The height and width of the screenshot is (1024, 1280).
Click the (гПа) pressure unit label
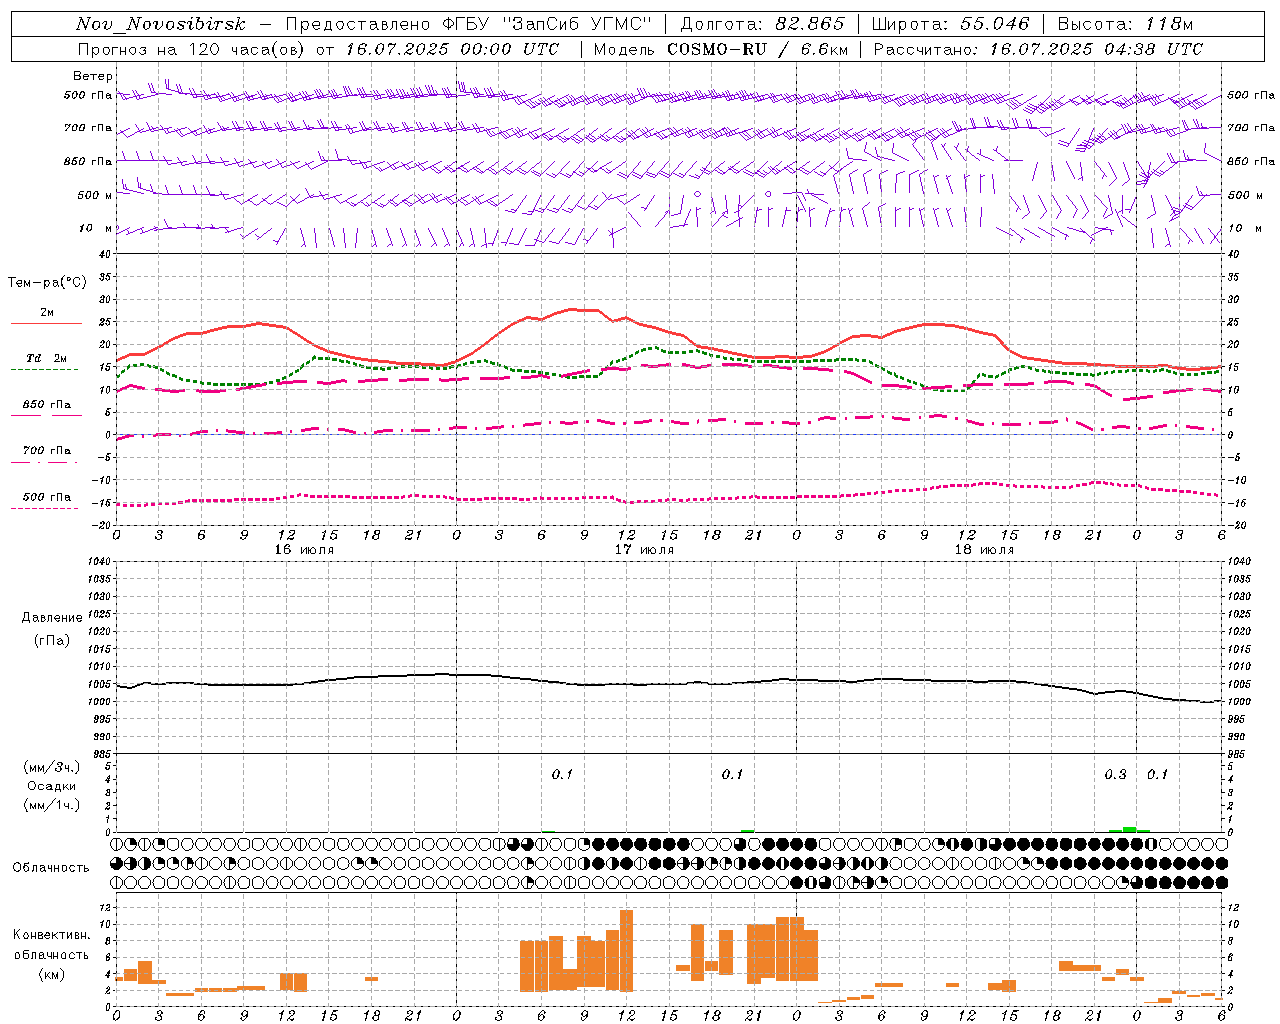[51, 640]
